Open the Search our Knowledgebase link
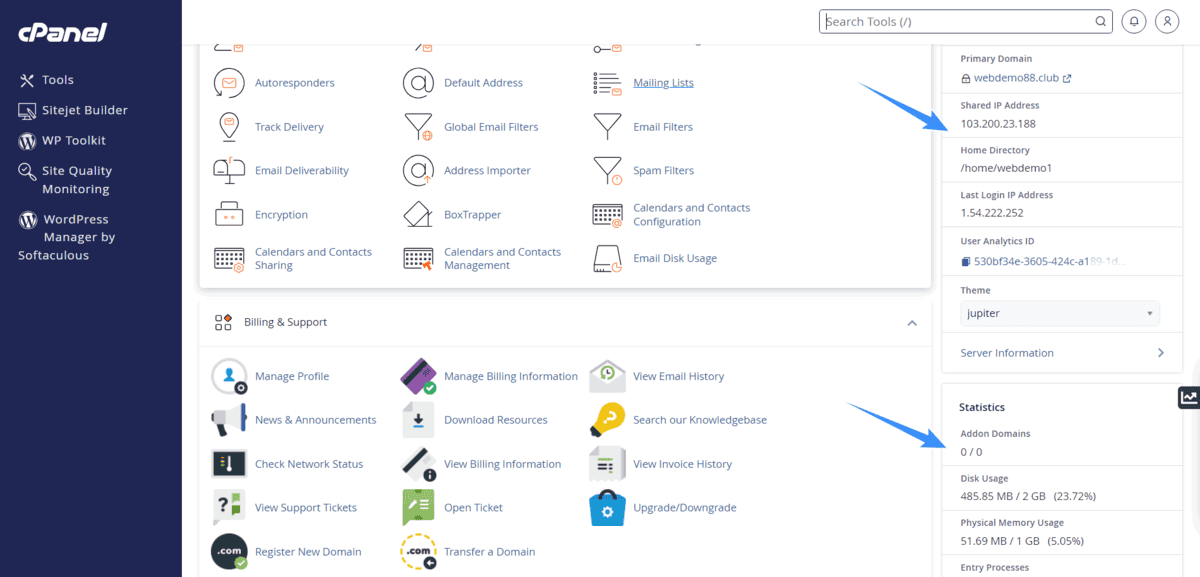The height and width of the screenshot is (577, 1200). (700, 420)
